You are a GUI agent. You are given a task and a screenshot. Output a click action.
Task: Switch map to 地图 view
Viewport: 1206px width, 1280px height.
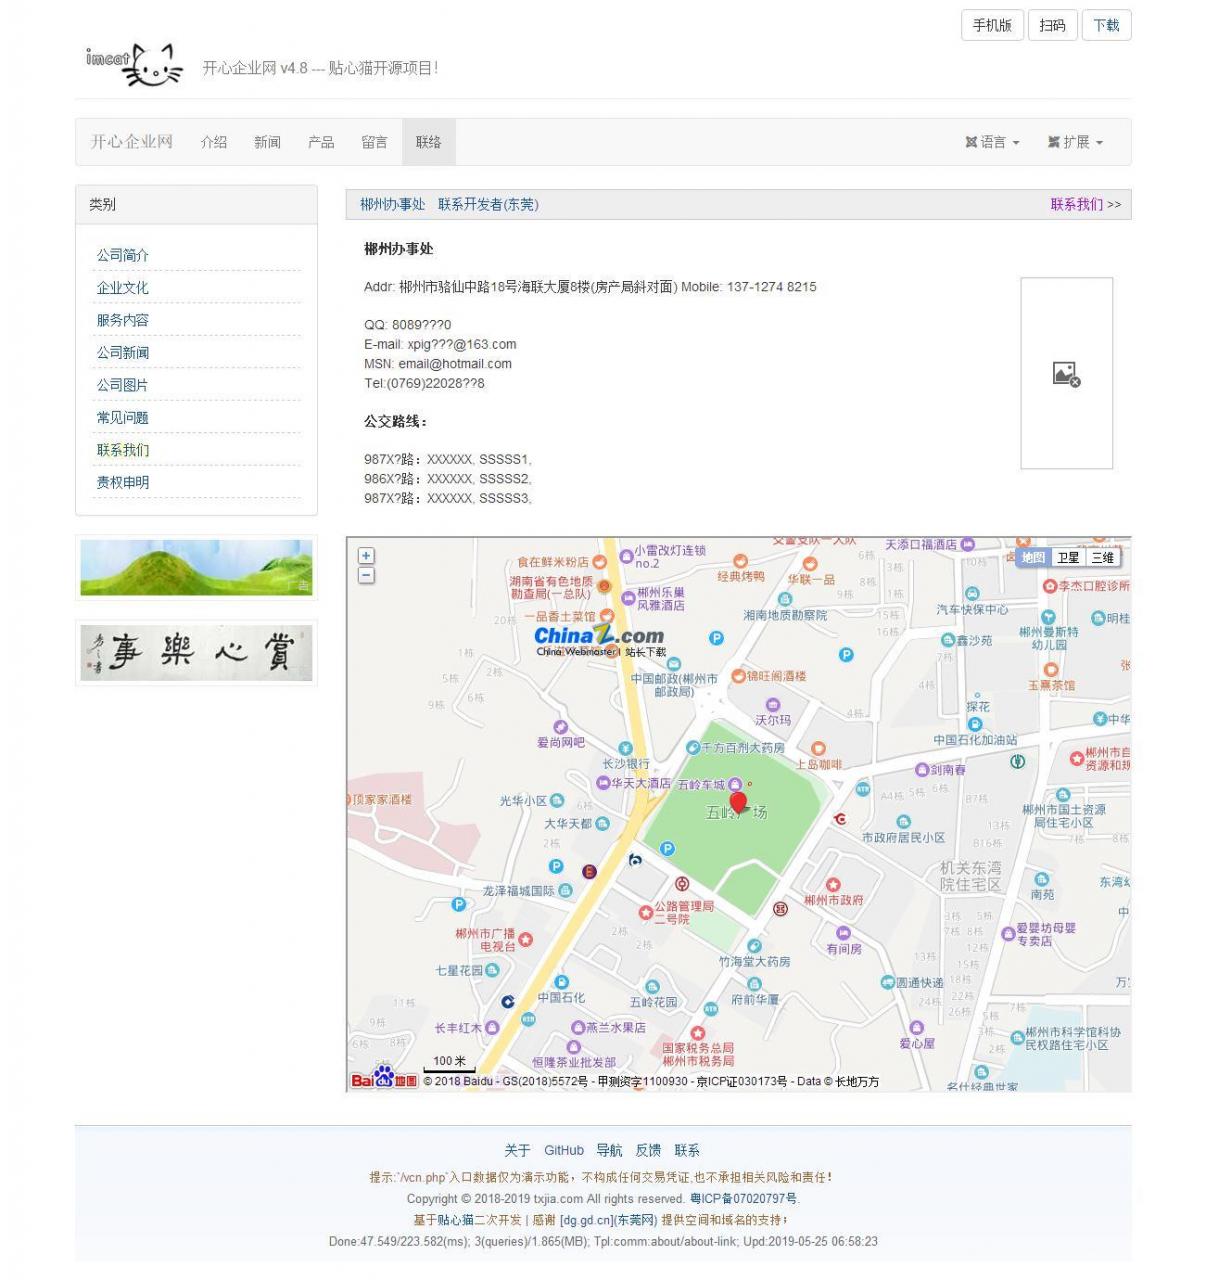tap(1033, 558)
